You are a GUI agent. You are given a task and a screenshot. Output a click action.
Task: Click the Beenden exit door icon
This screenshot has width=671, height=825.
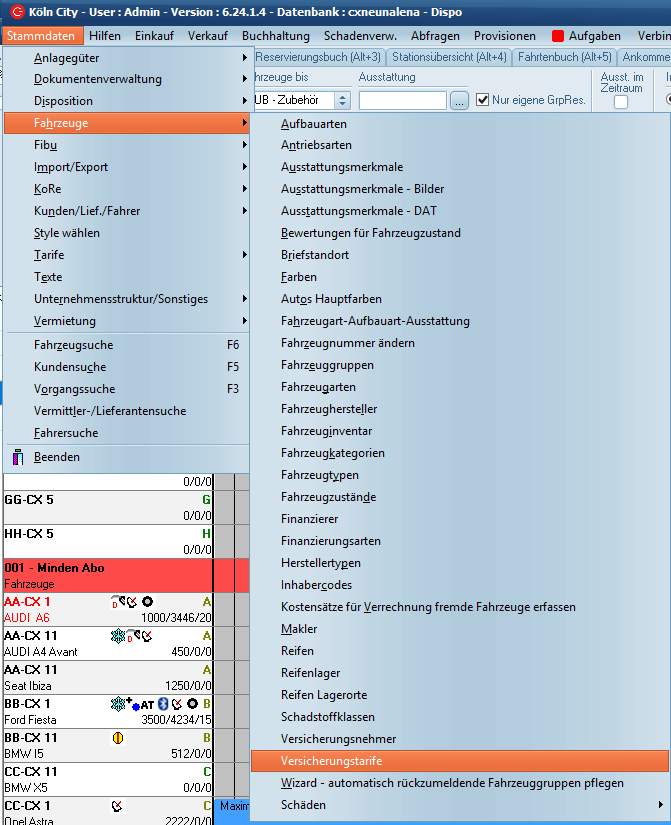(18, 457)
